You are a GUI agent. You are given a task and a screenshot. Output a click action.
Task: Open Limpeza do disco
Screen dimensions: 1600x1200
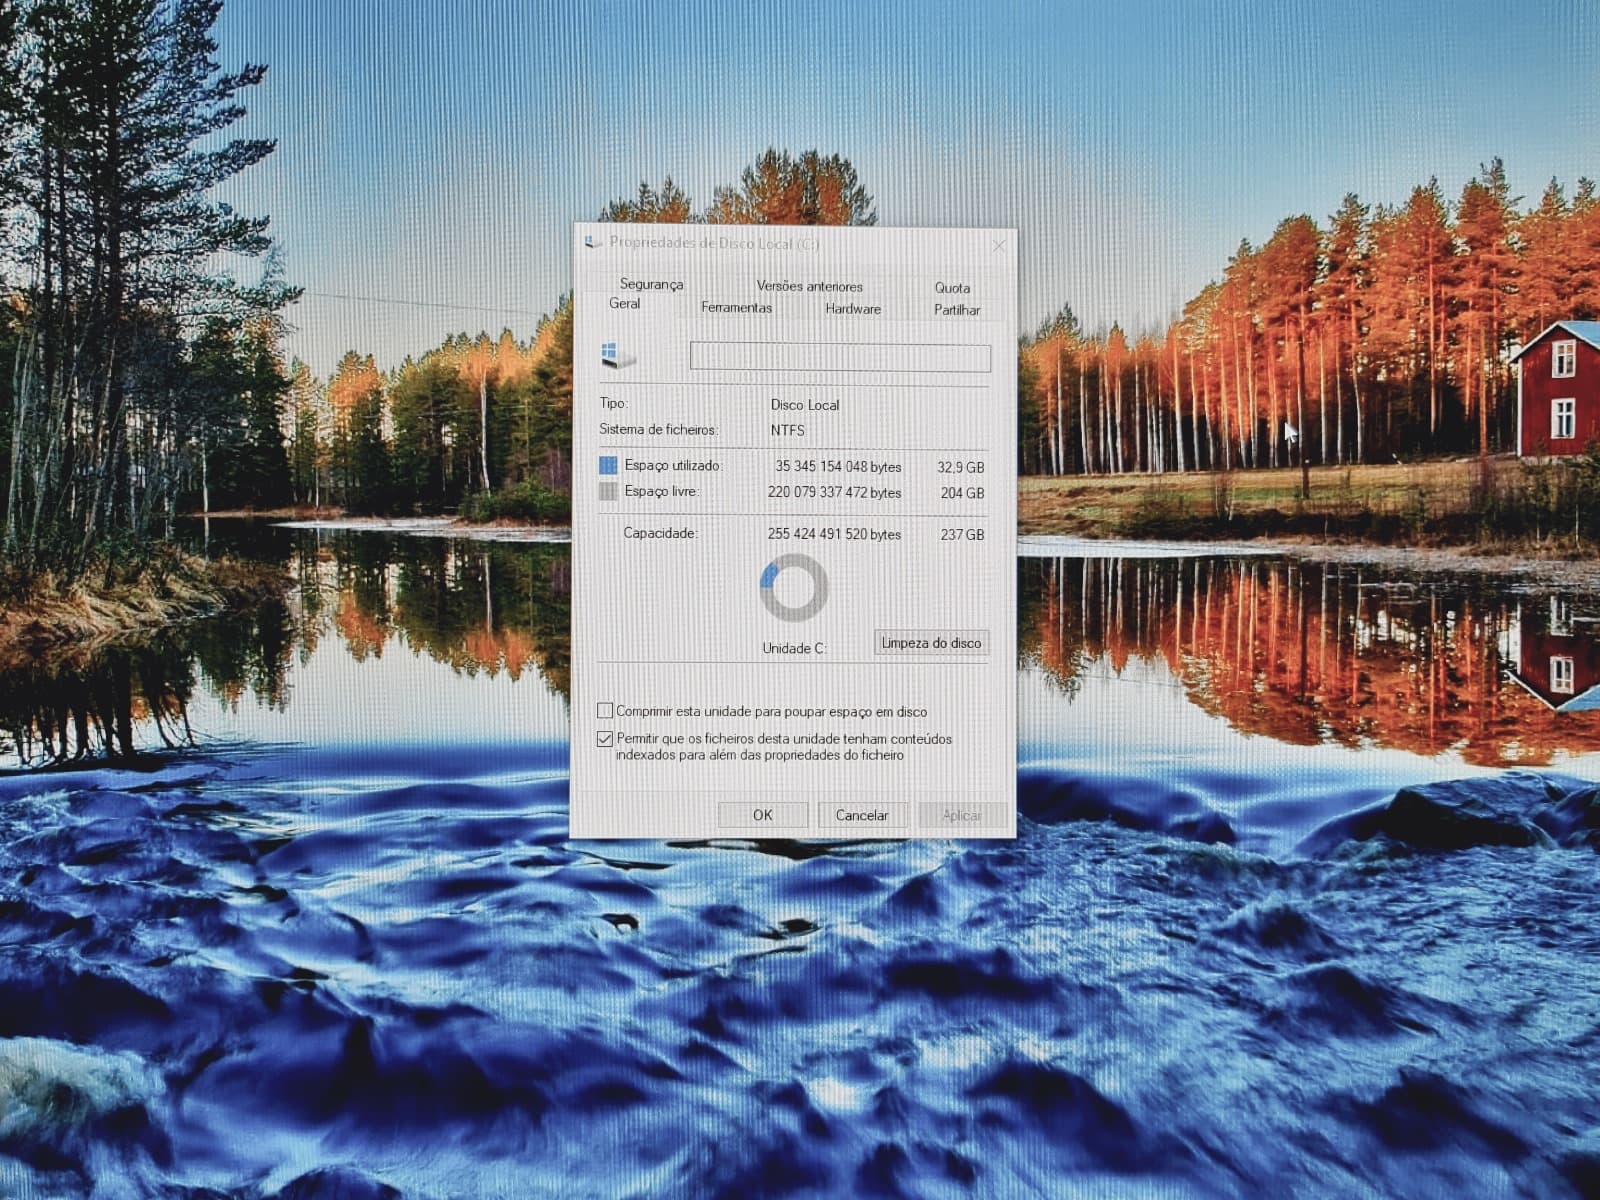[931, 643]
